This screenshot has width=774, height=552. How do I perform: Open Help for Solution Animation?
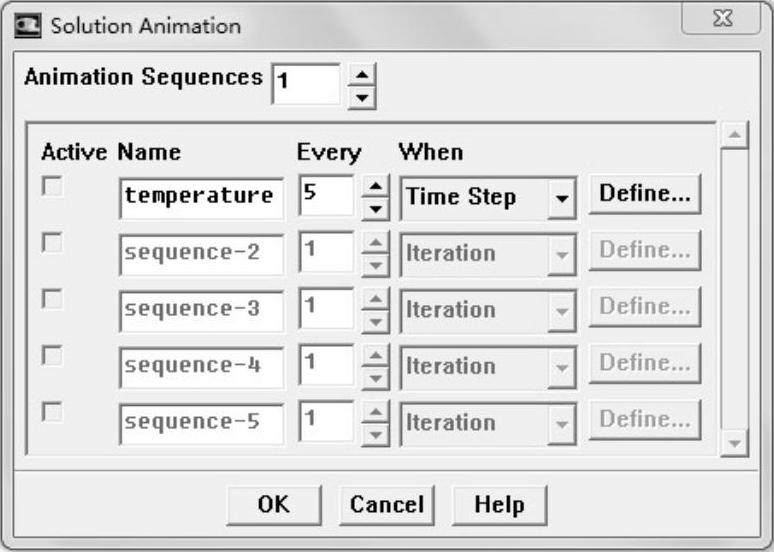[499, 505]
